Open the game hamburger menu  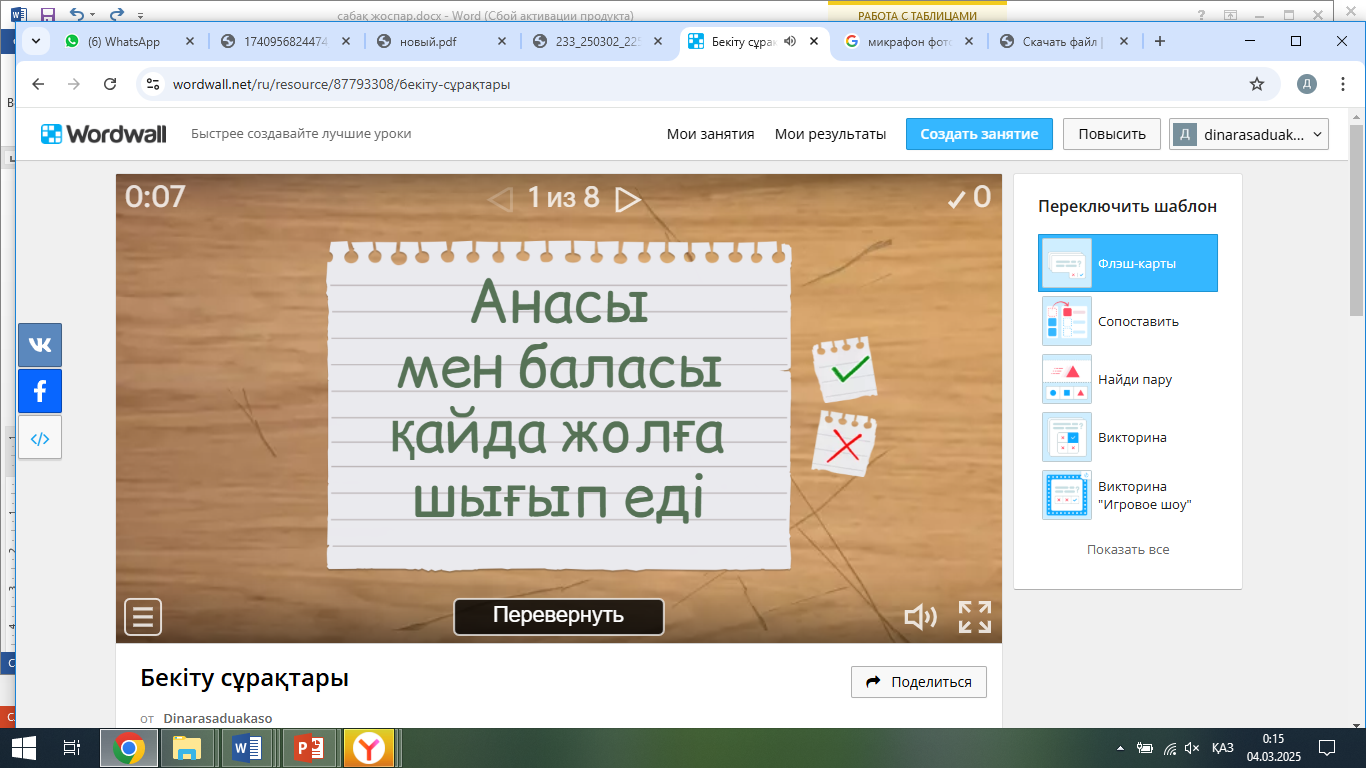pos(143,617)
